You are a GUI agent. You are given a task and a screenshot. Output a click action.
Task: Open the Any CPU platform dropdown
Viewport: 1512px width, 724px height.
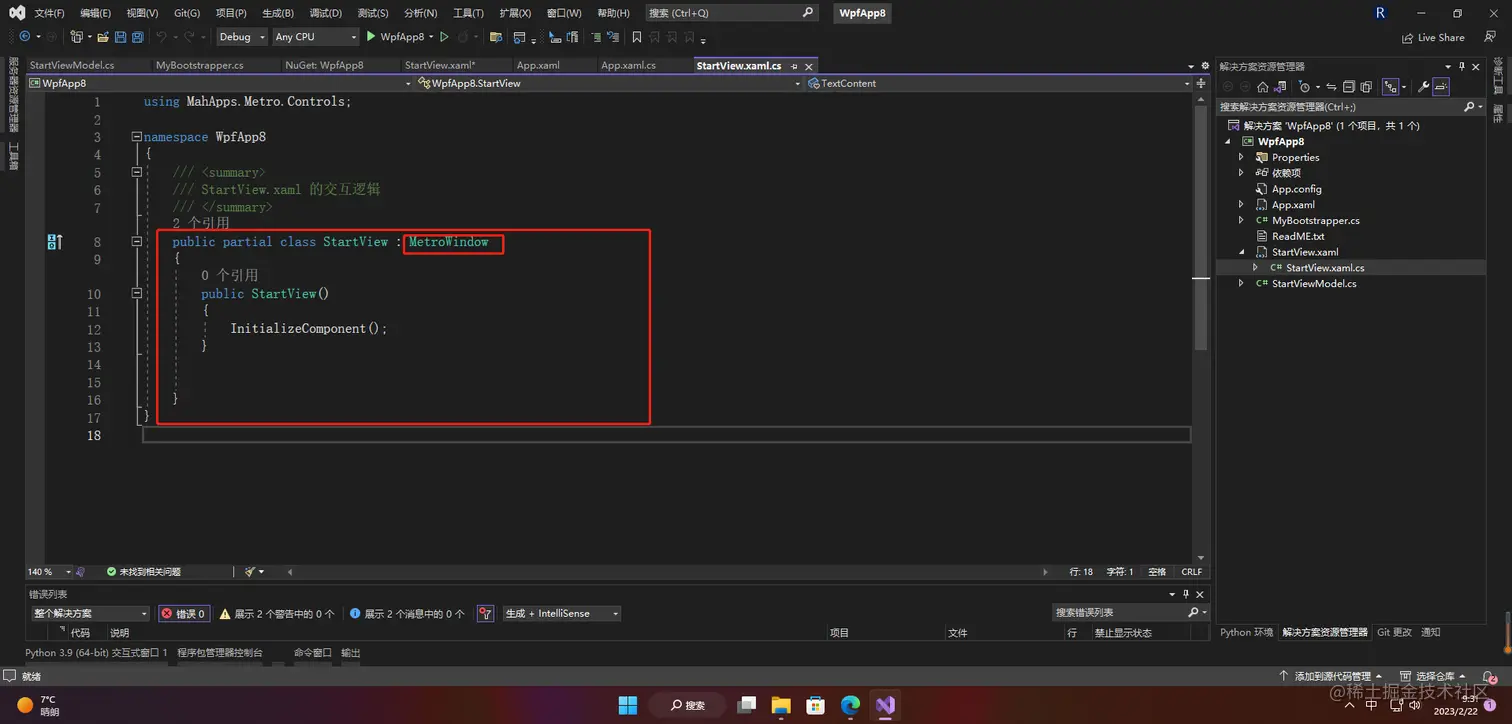(x=315, y=37)
